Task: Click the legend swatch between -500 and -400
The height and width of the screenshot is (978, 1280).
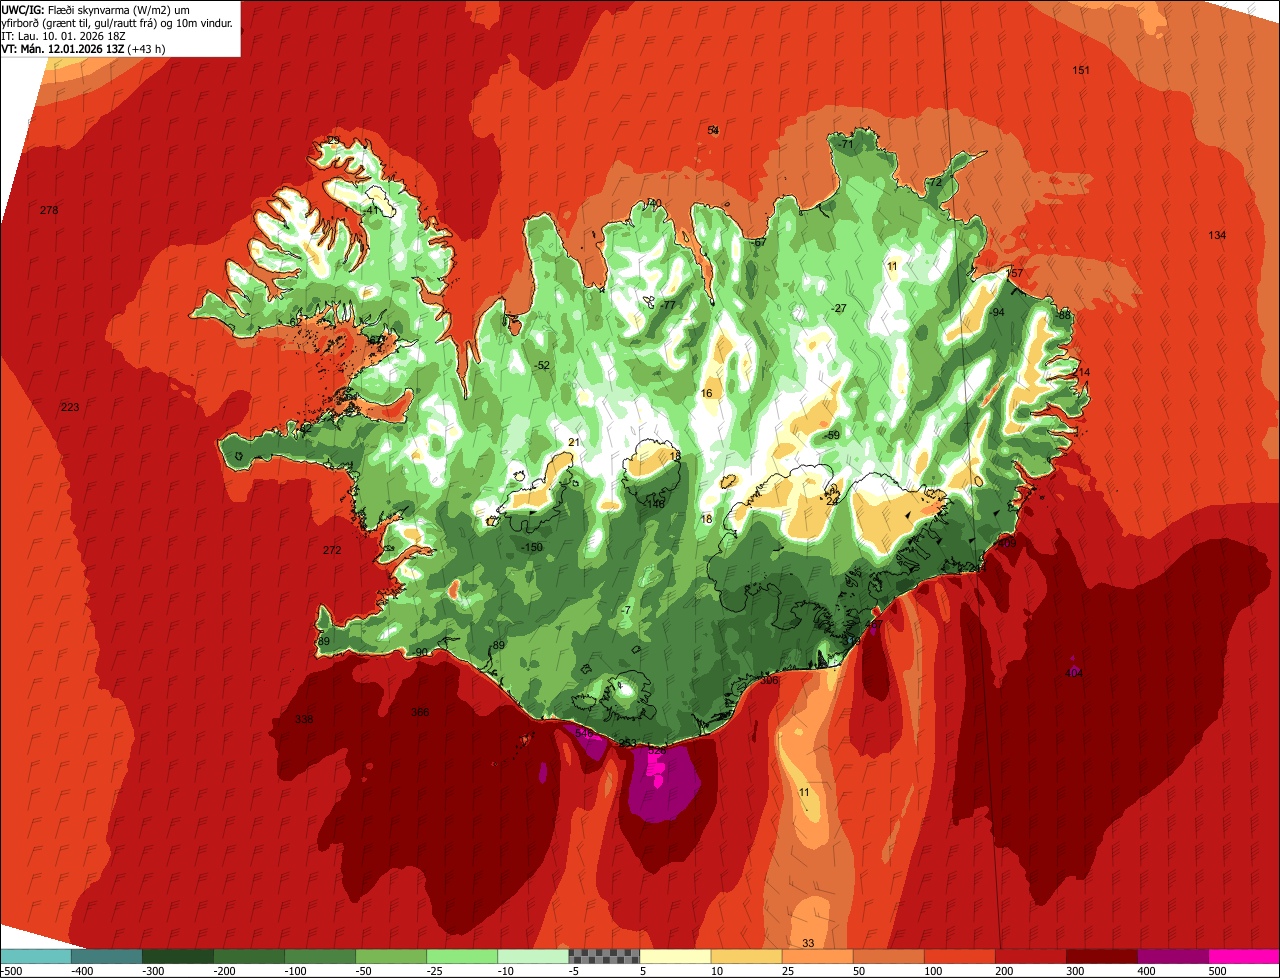Action: click(x=36, y=955)
